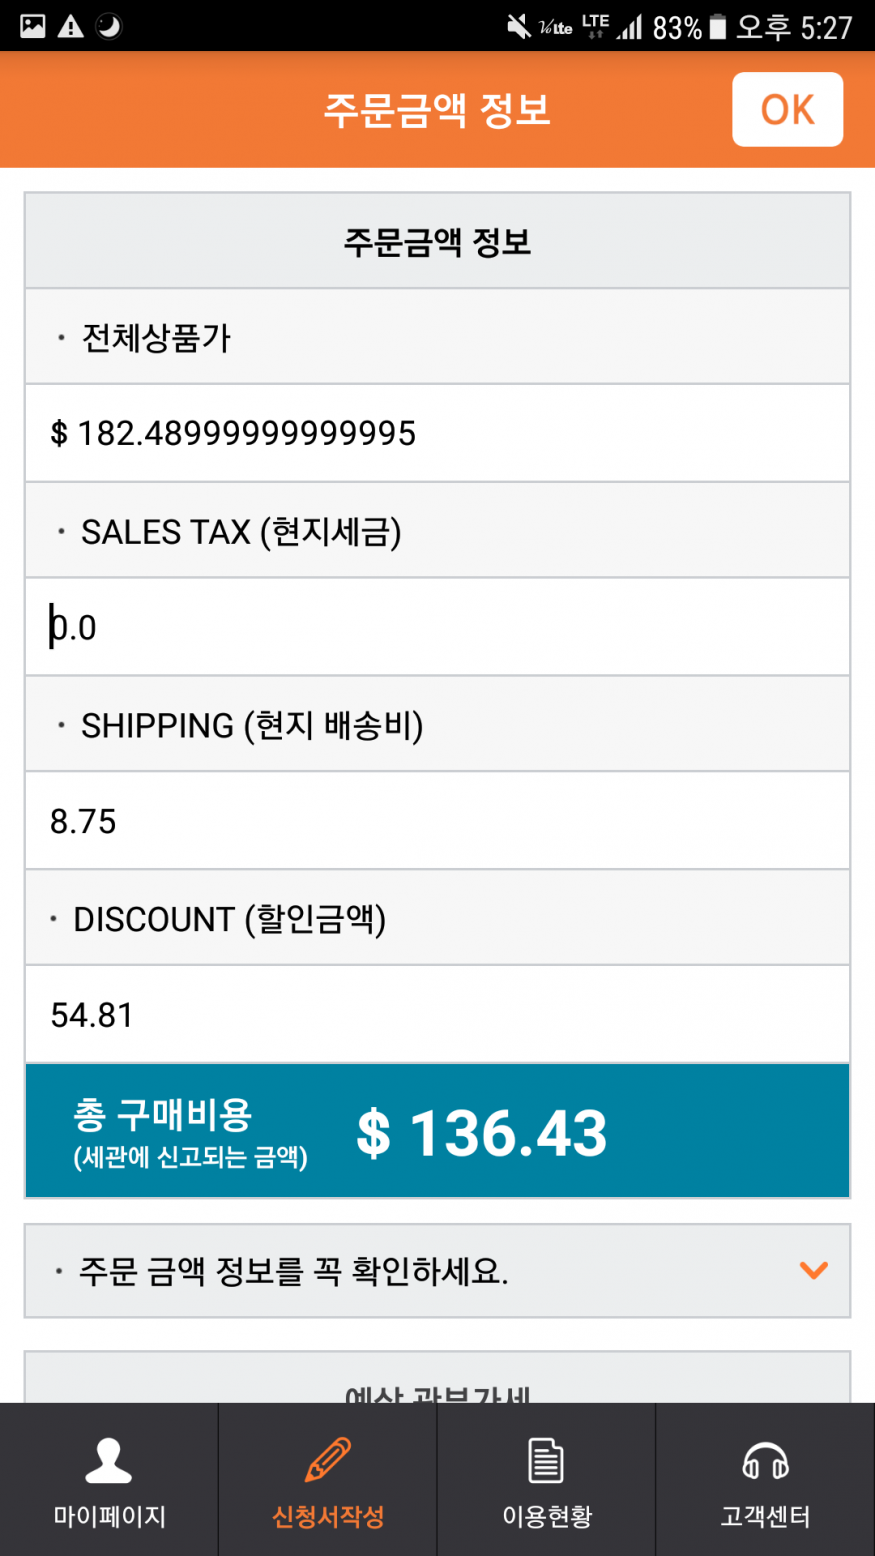Tap the SALES TAX input field

click(437, 627)
